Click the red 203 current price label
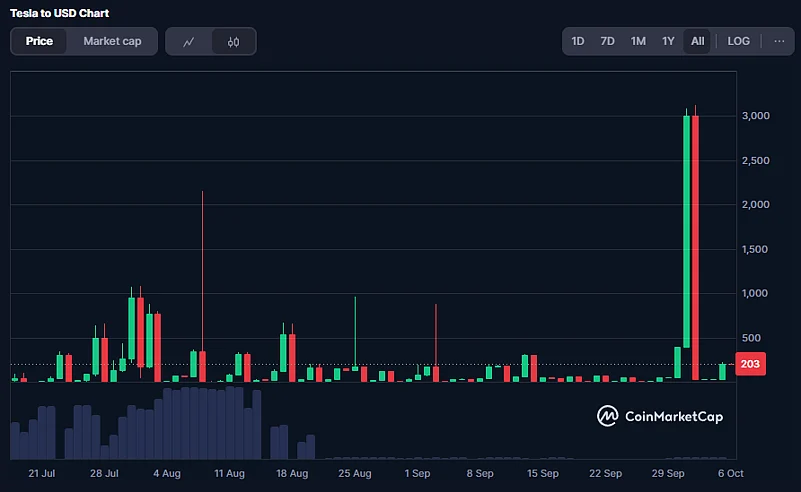This screenshot has height=492, width=801. tap(751, 366)
